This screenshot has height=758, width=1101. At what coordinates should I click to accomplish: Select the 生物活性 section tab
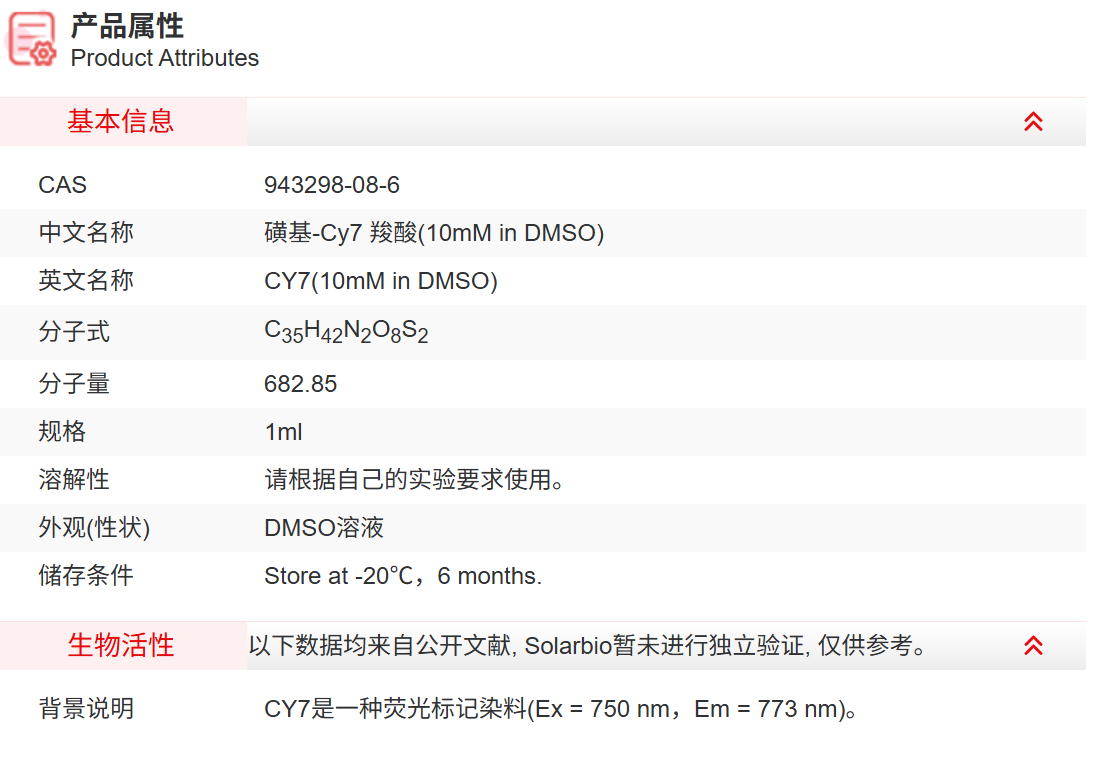click(x=123, y=646)
